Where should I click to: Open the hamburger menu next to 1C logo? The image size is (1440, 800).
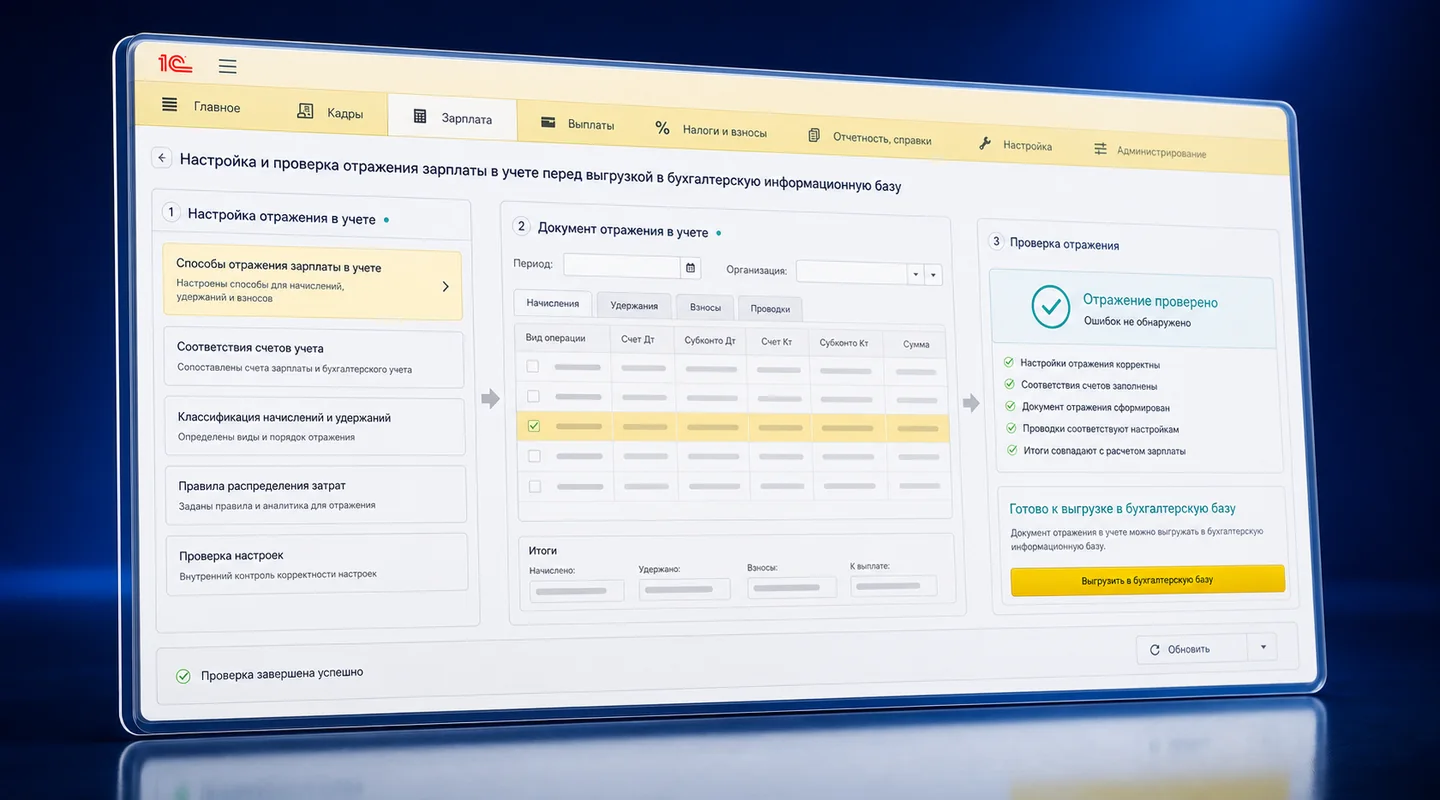pyautogui.click(x=228, y=67)
